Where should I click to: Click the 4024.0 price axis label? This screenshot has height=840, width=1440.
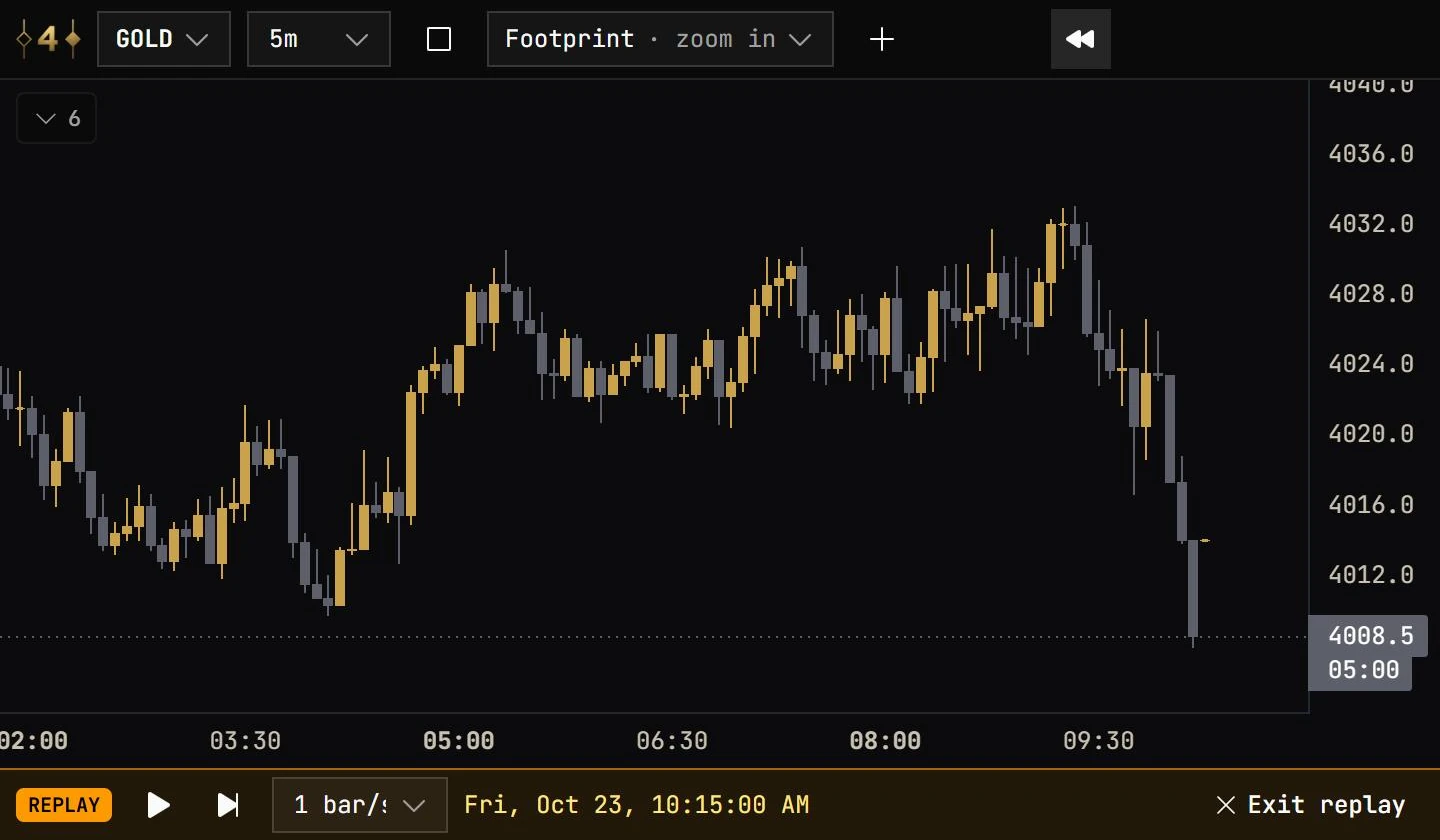pos(1371,364)
